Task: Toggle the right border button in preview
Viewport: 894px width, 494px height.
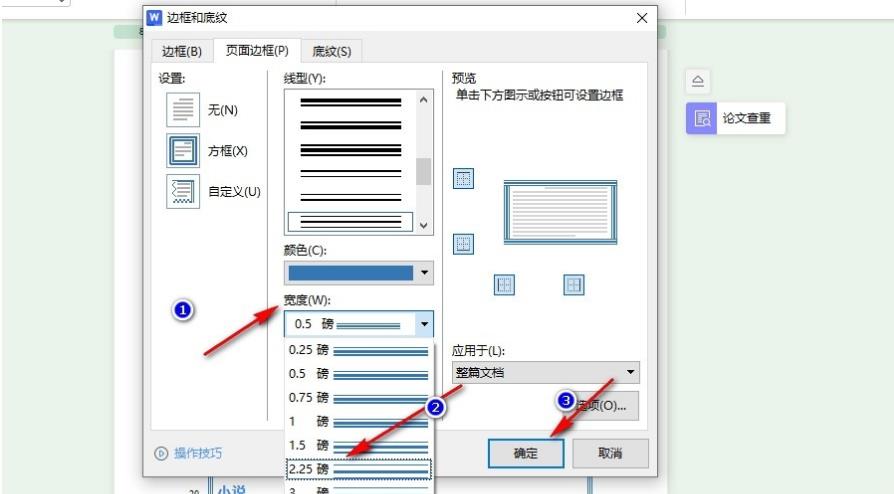Action: (x=574, y=284)
